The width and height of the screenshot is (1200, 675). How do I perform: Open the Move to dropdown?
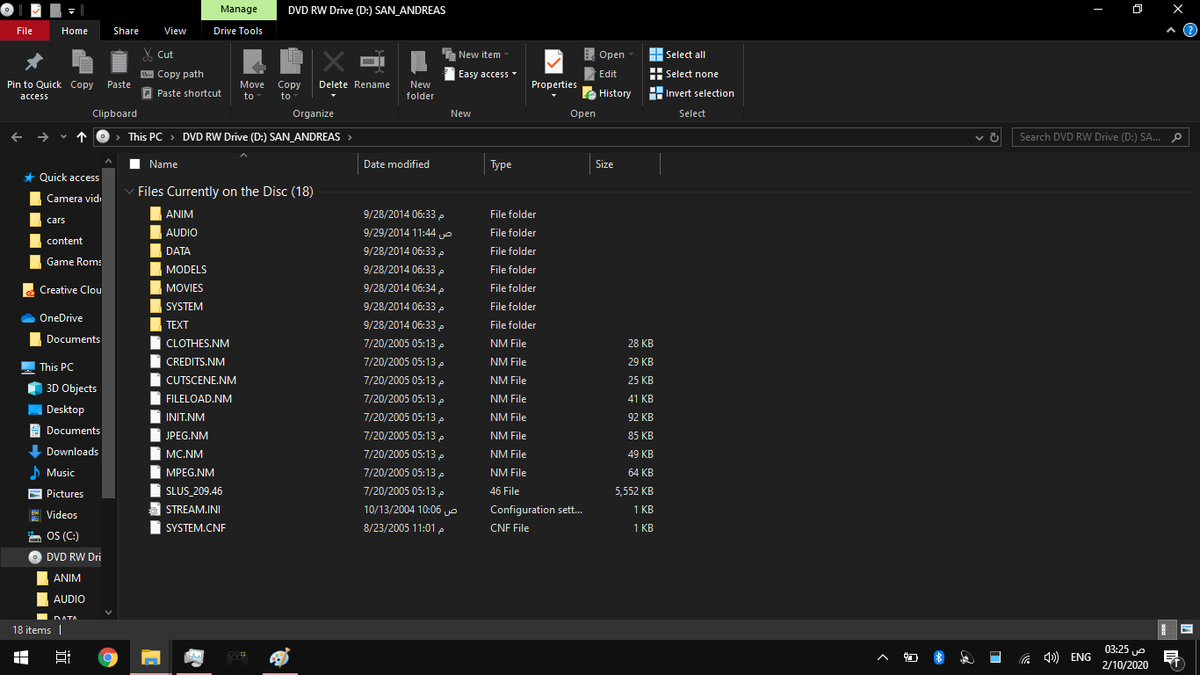point(252,90)
